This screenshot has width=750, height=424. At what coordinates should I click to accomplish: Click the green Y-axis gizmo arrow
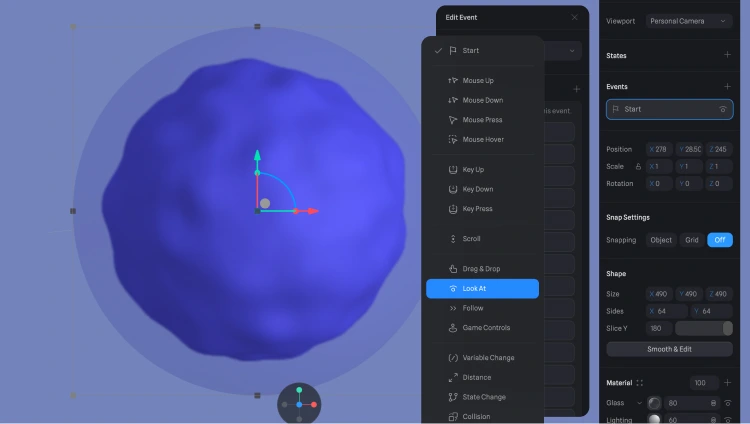pyautogui.click(x=257, y=156)
